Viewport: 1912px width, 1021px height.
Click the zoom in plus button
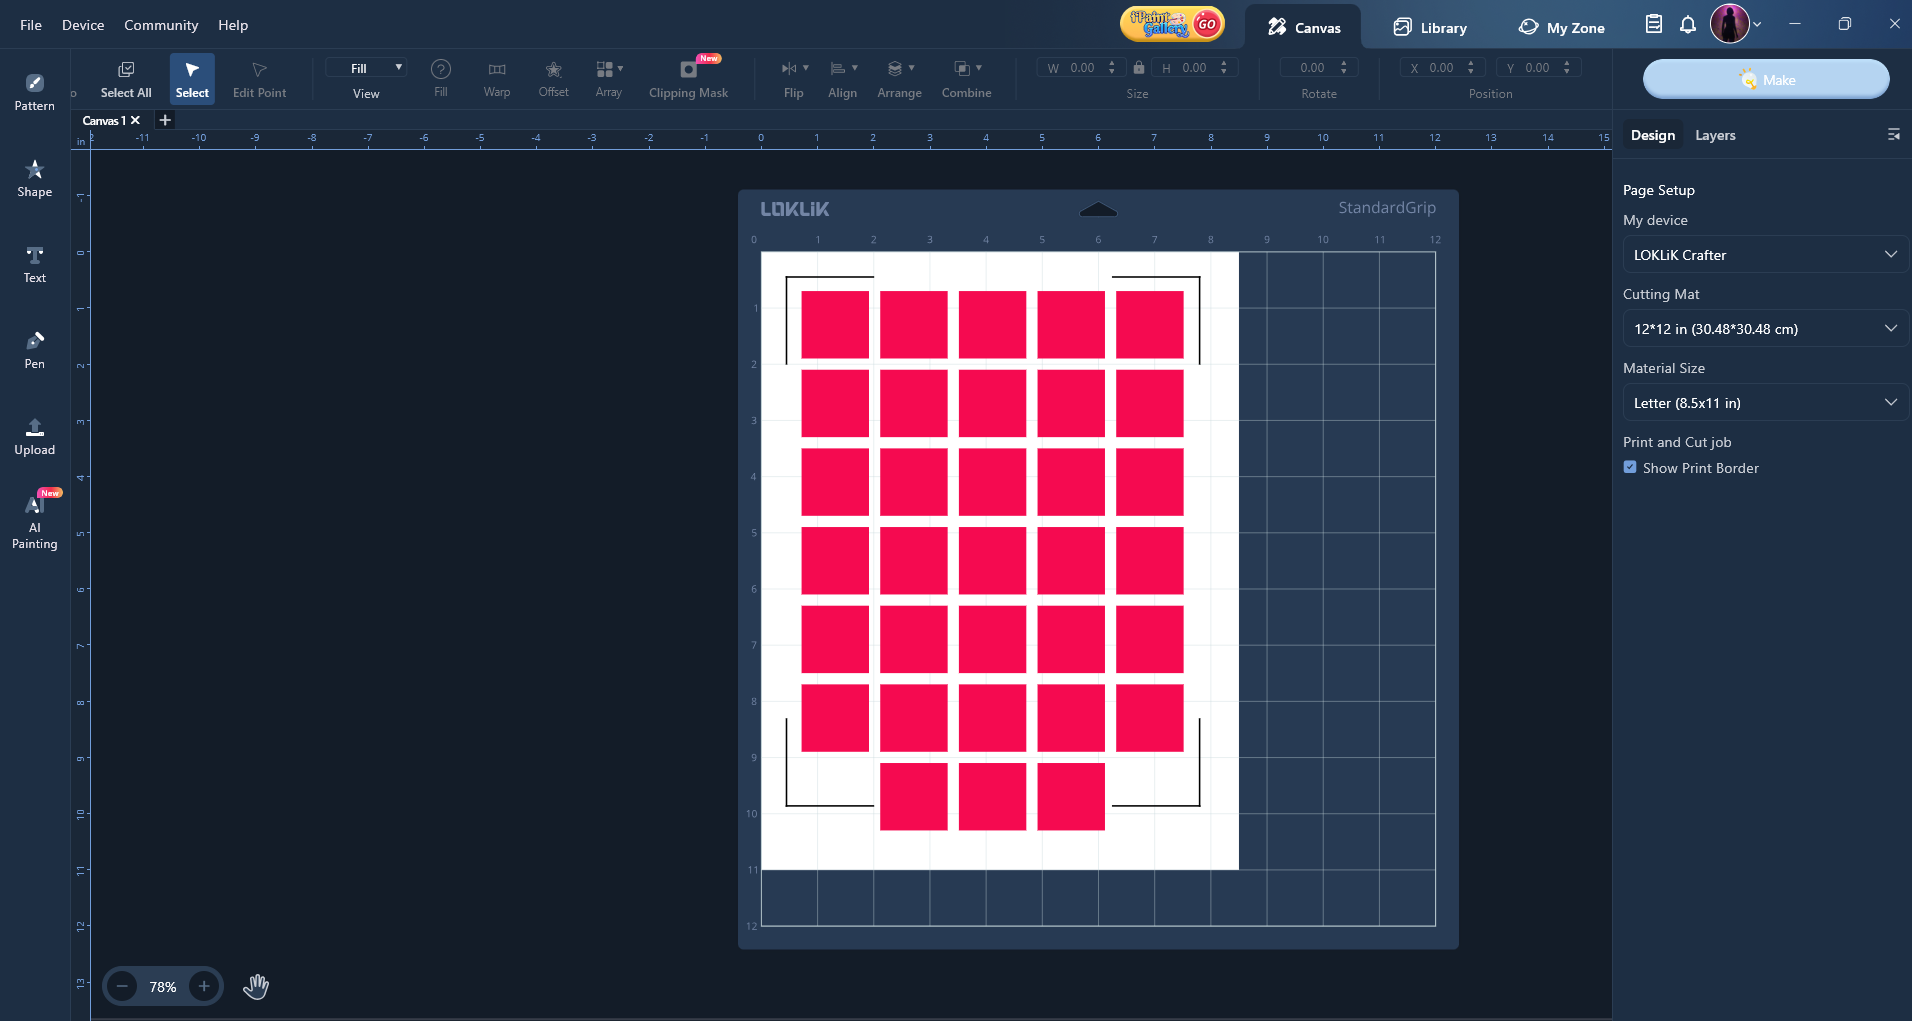pyautogui.click(x=204, y=987)
